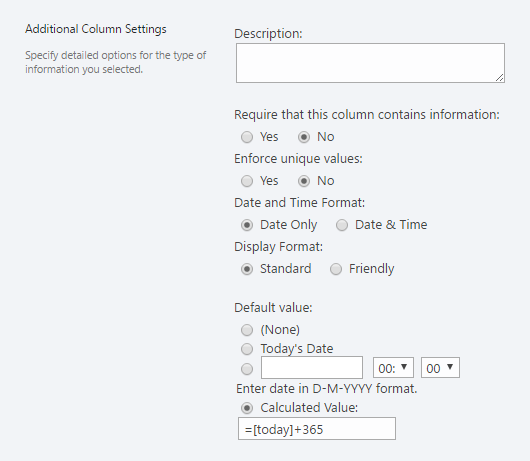Choose No for Enforce unique values

pos(304,181)
